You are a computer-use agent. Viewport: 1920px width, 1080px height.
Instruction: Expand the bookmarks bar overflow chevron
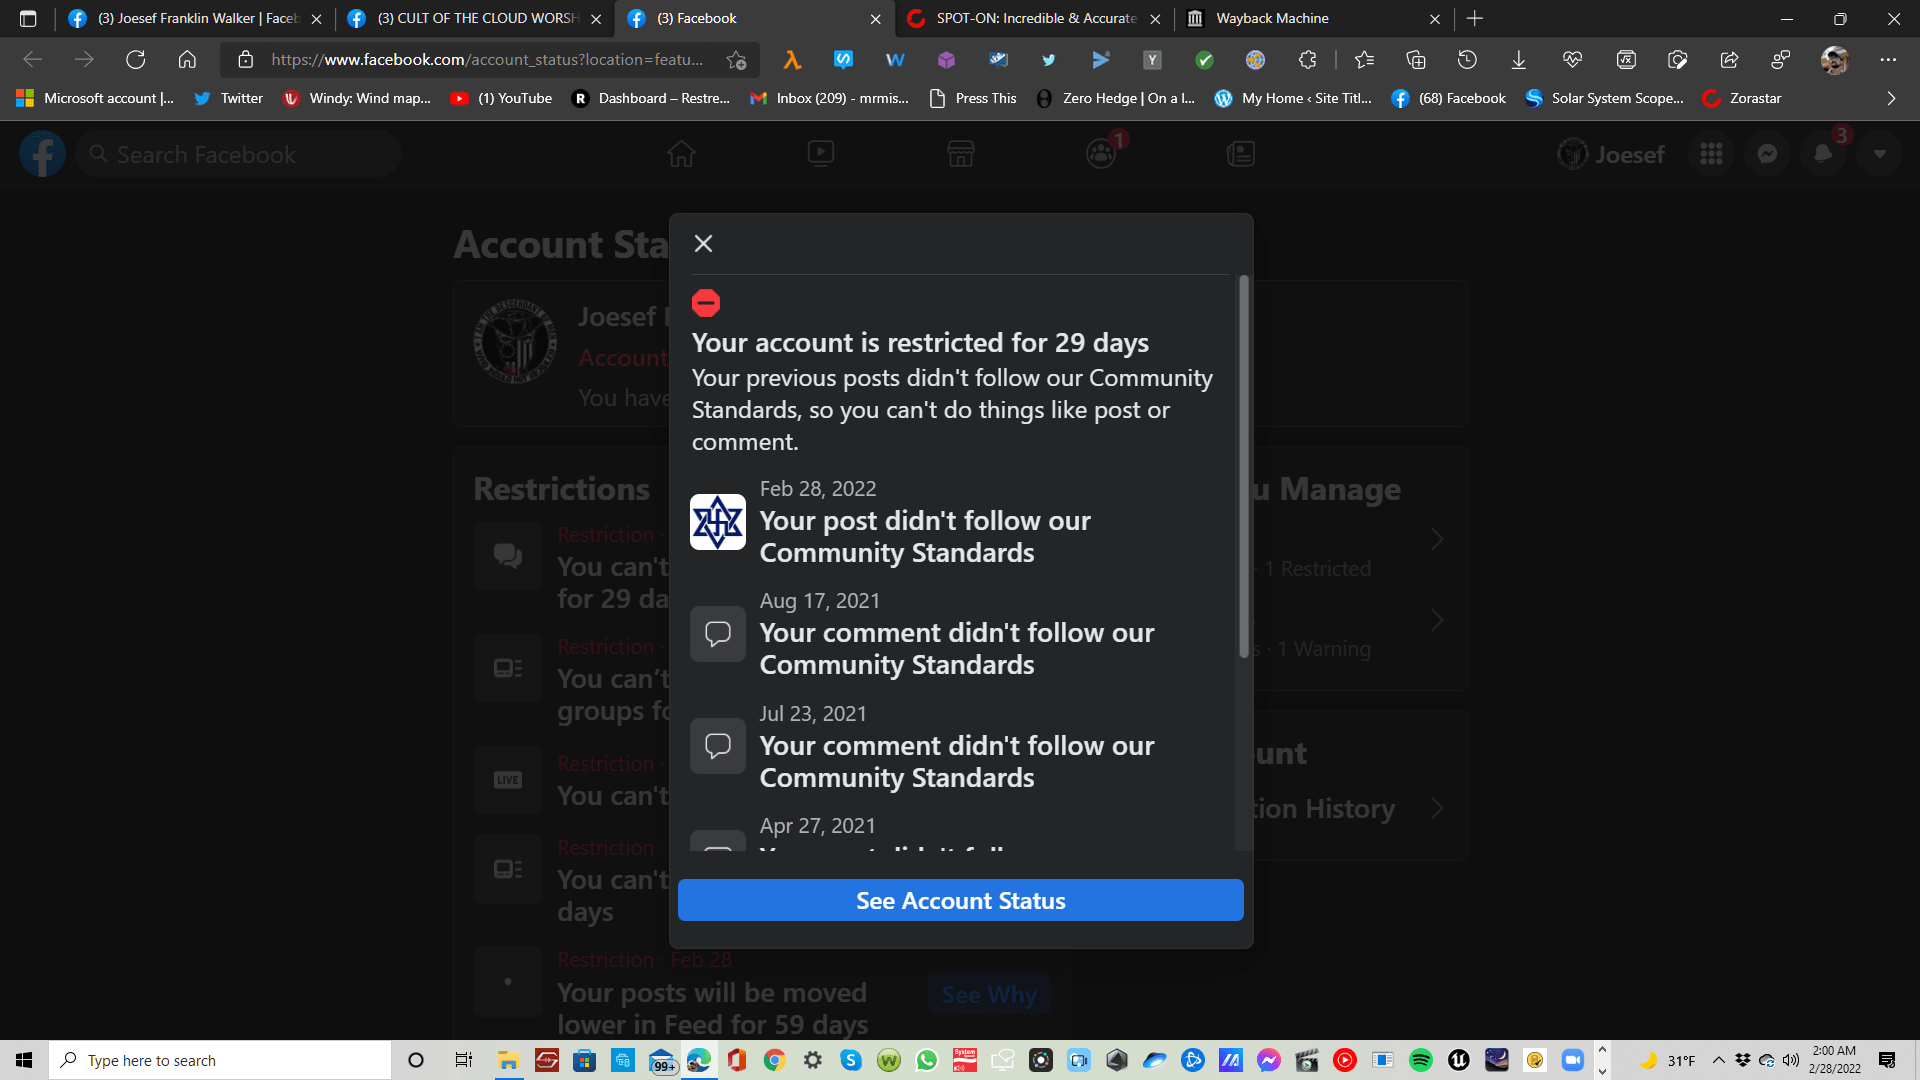click(x=1890, y=98)
